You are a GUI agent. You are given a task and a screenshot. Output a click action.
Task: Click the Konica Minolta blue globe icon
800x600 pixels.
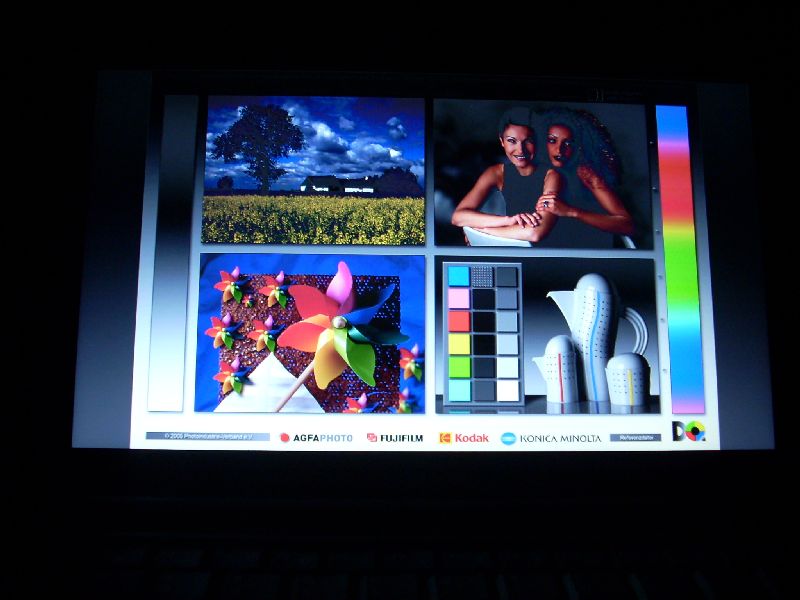pos(508,438)
